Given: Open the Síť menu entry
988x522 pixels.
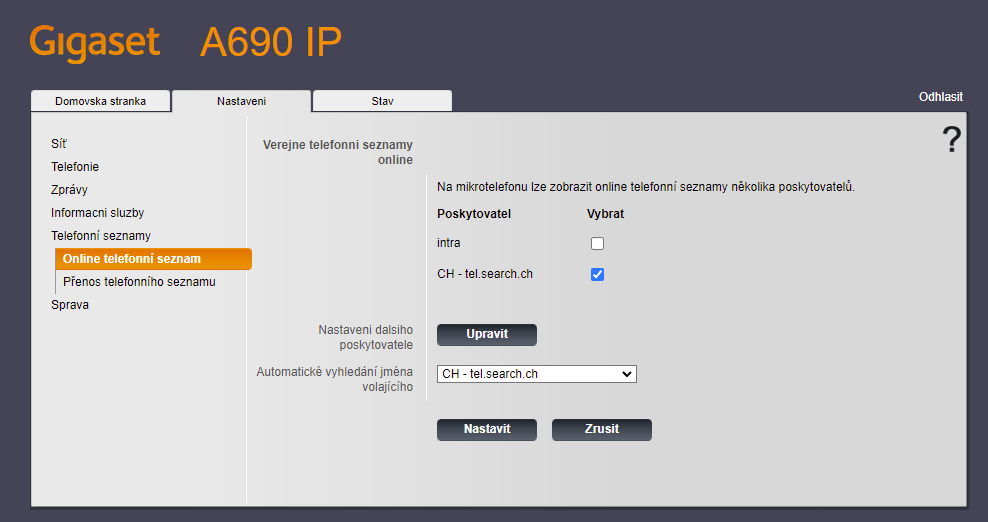Looking at the screenshot, I should (59, 144).
